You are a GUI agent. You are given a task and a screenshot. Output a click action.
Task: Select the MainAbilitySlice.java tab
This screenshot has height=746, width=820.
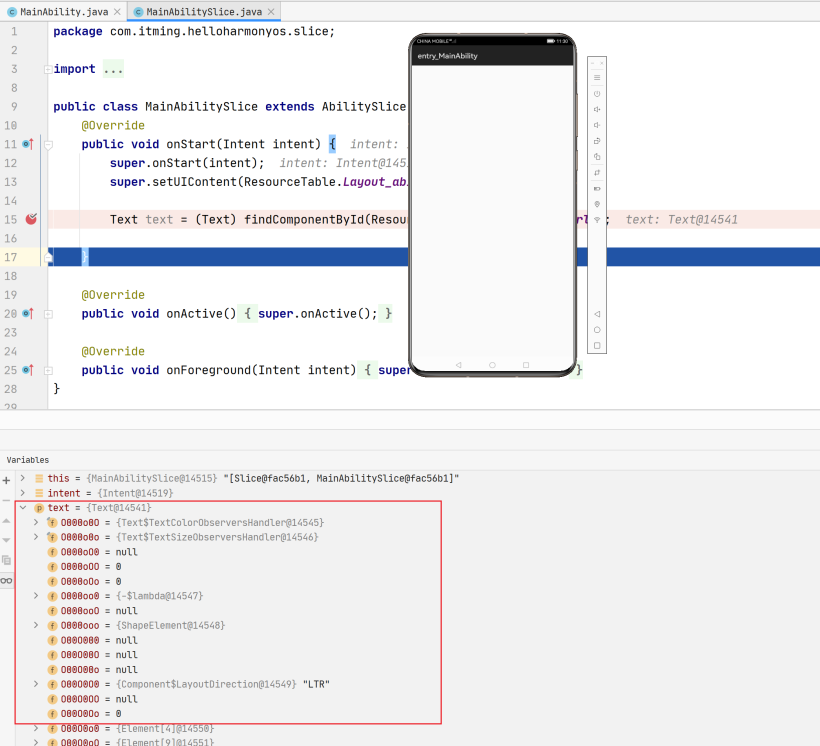point(203,12)
